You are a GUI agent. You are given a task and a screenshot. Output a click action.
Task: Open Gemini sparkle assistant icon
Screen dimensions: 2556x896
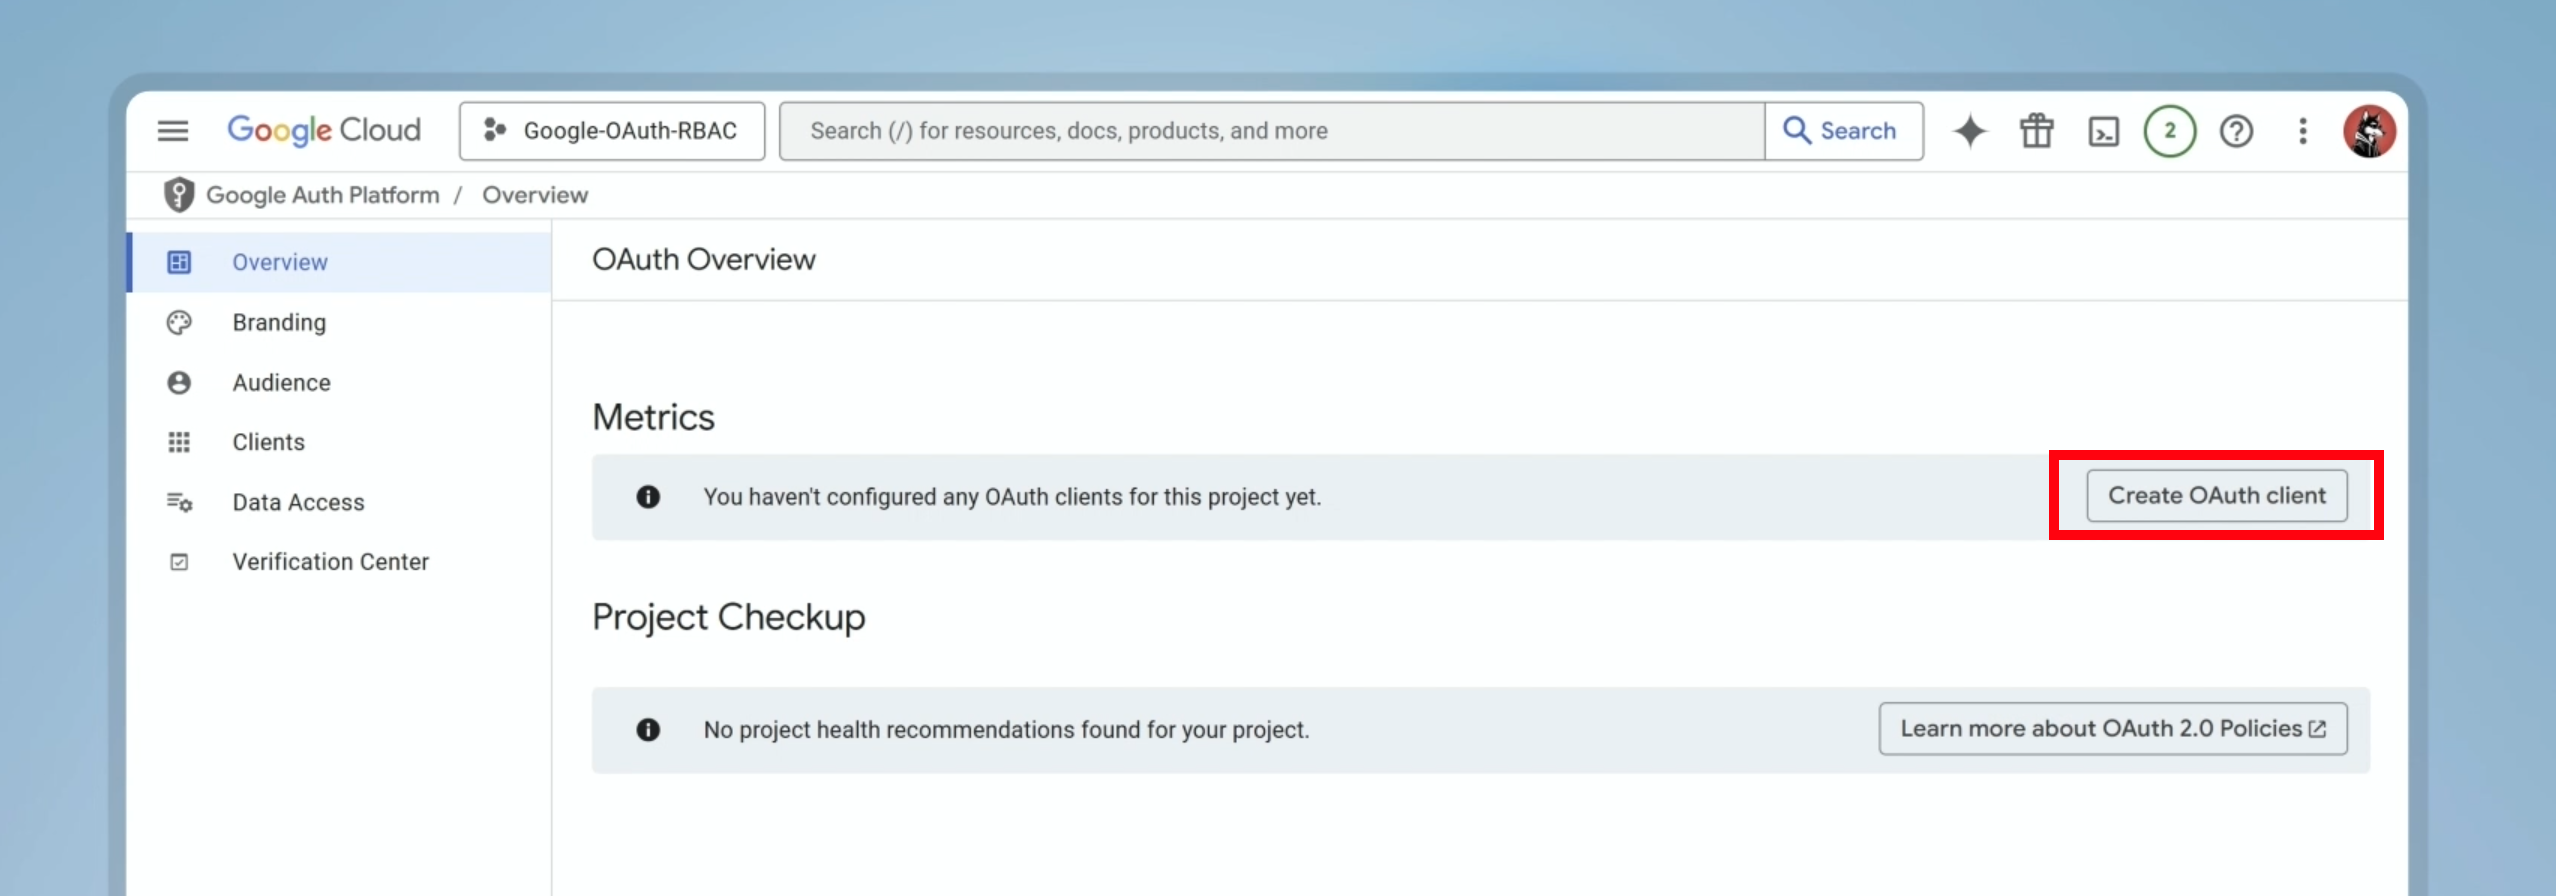coord(1970,131)
